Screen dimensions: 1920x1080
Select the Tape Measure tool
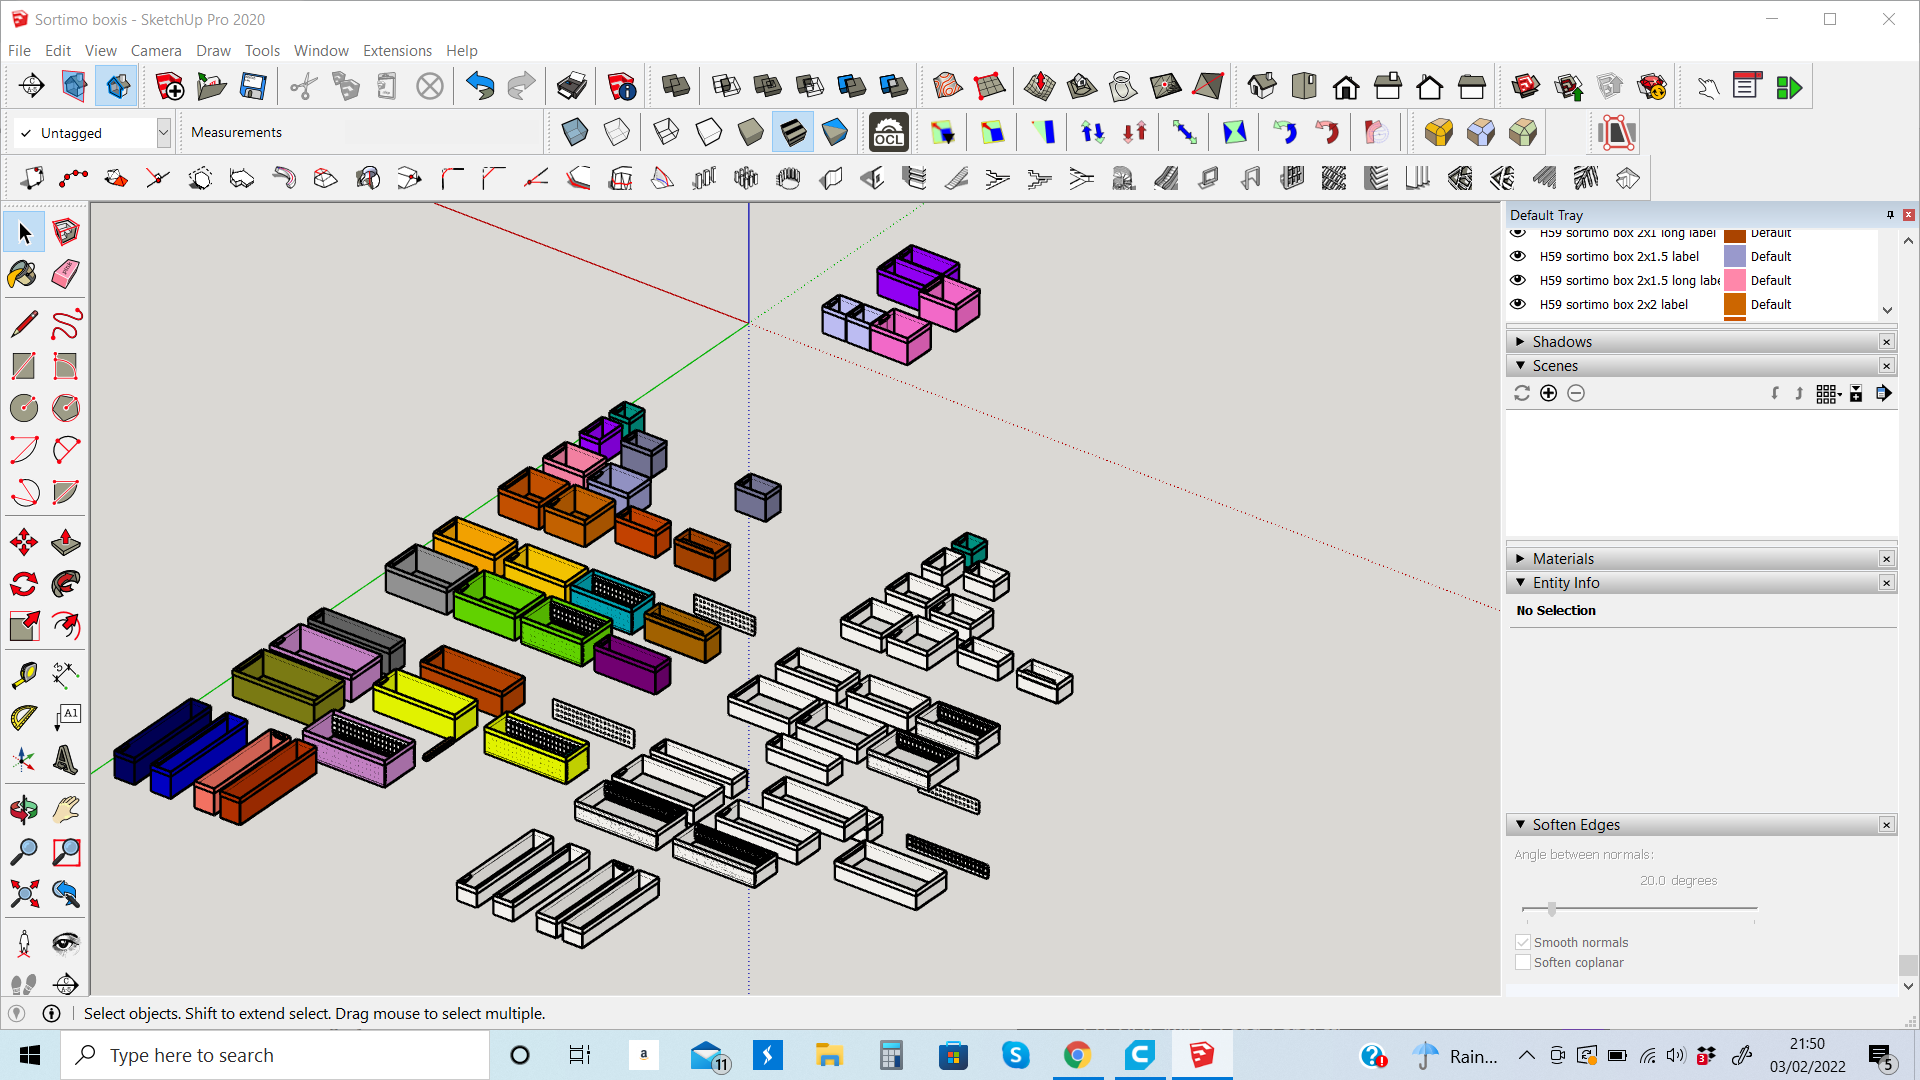click(23, 675)
